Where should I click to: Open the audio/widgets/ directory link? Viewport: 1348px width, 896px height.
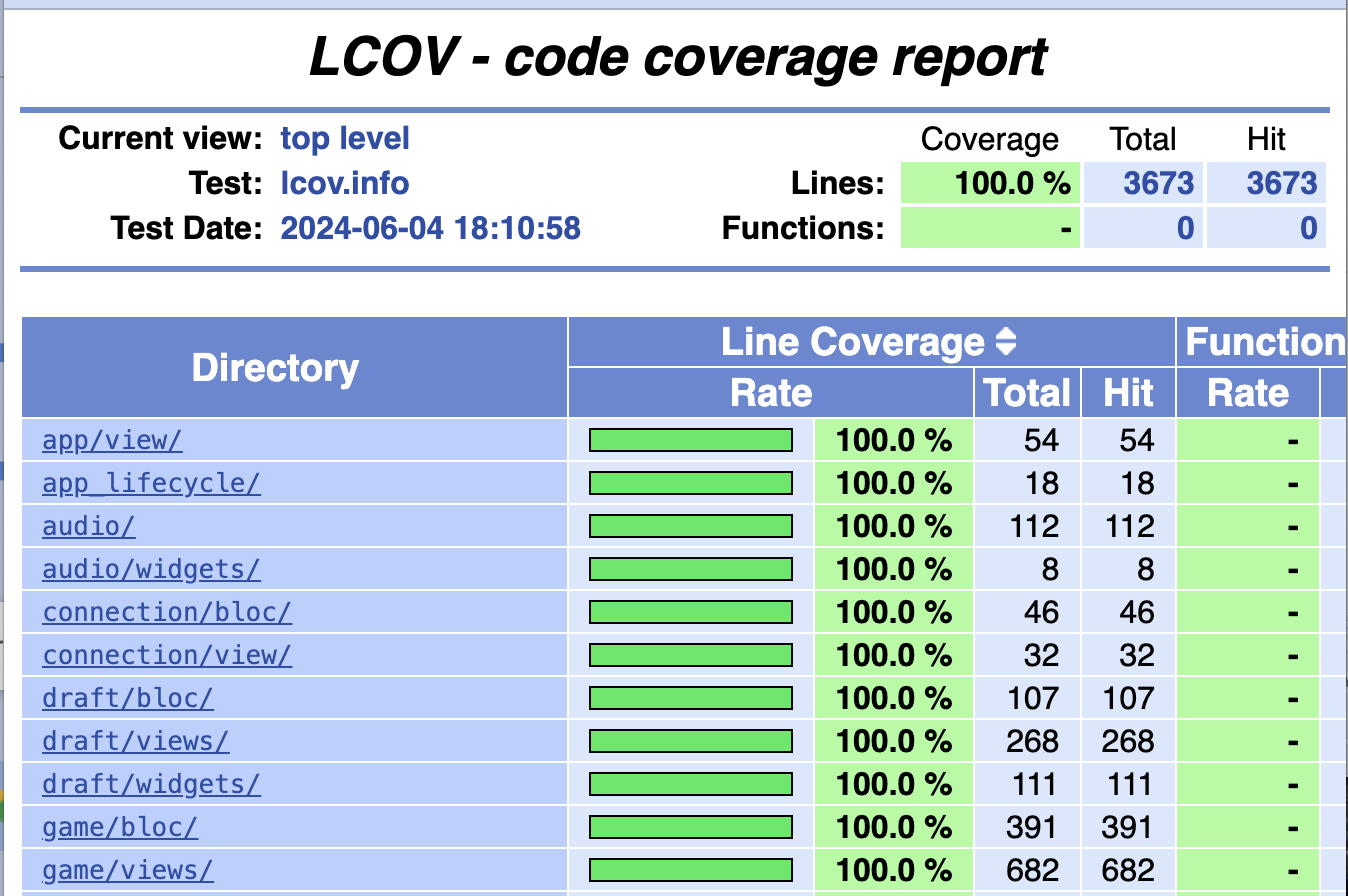[151, 569]
